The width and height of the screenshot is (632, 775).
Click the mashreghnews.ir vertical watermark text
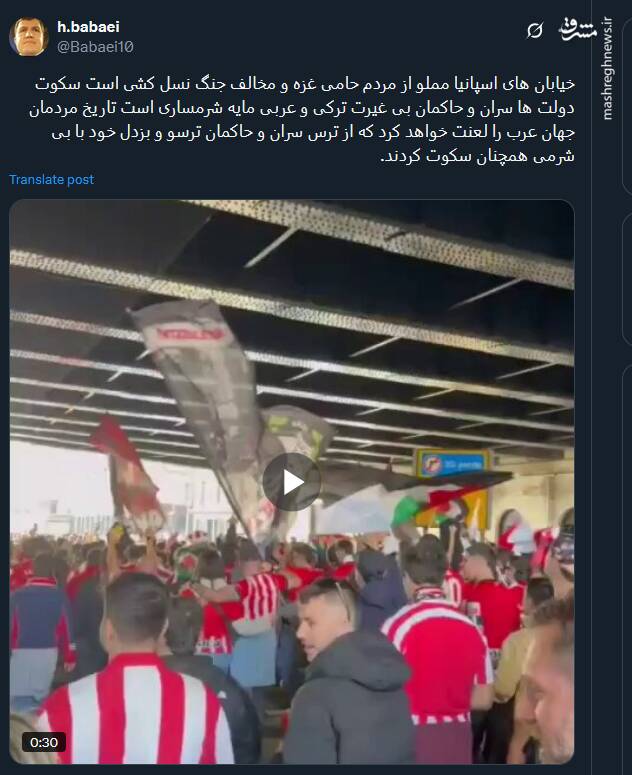point(608,69)
